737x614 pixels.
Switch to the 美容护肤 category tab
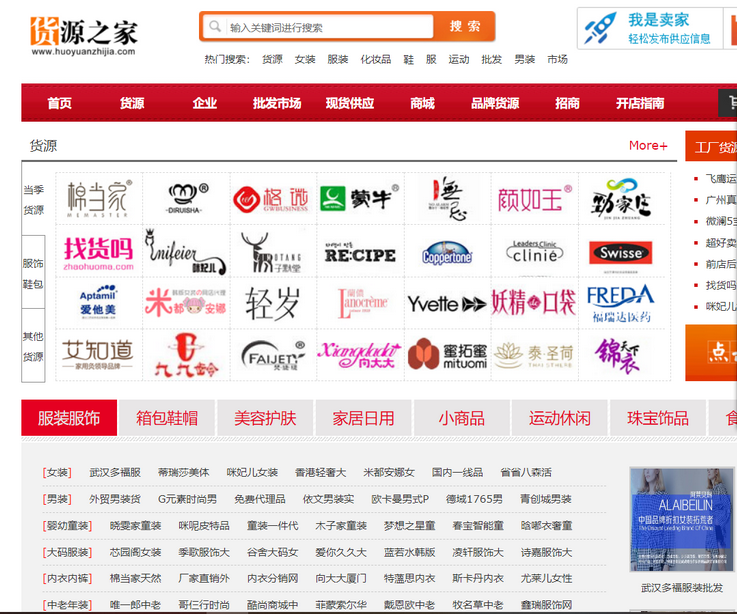pos(265,418)
